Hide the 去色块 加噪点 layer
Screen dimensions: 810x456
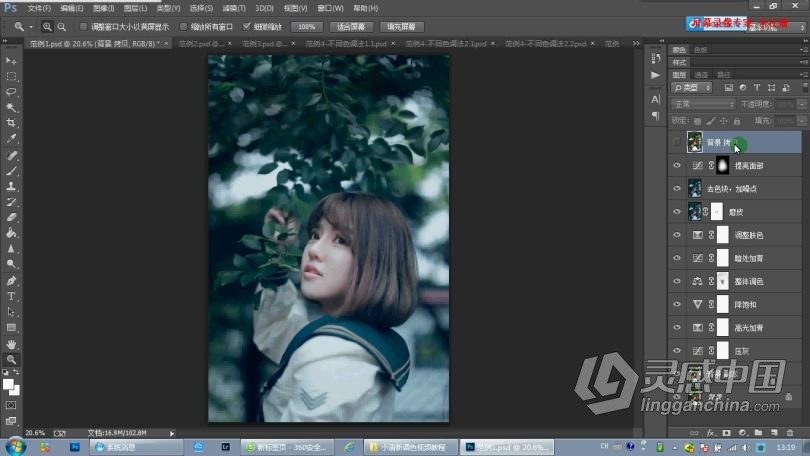click(677, 188)
